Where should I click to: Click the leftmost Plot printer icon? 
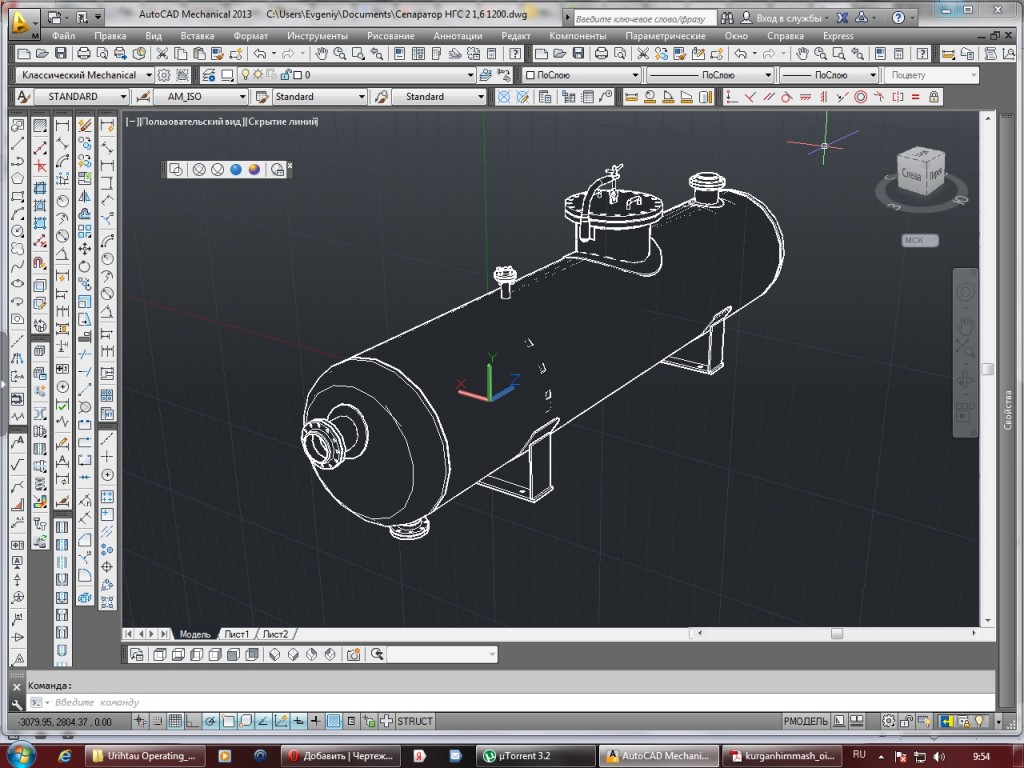tap(84, 54)
